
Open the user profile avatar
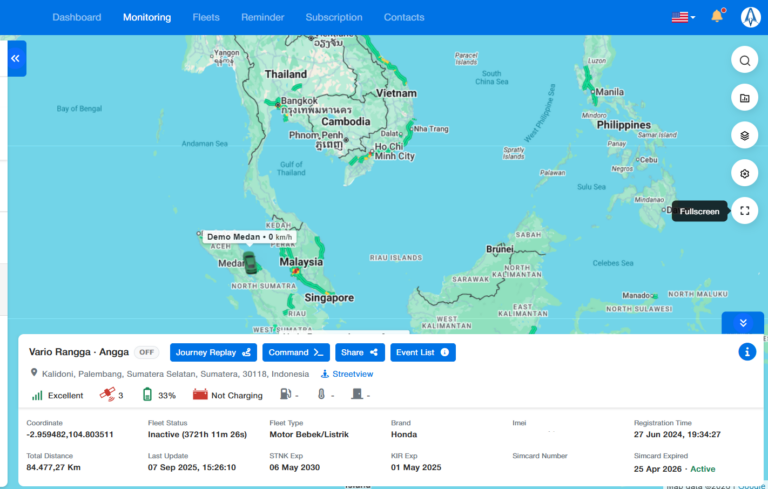[750, 17]
